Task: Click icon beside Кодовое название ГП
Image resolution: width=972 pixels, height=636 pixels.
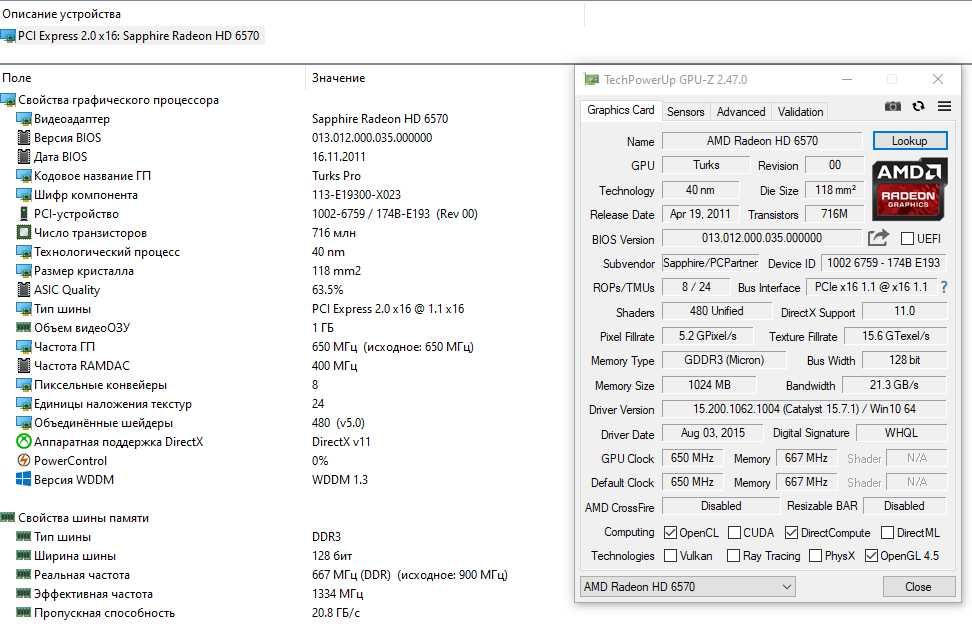Action: click(24, 175)
